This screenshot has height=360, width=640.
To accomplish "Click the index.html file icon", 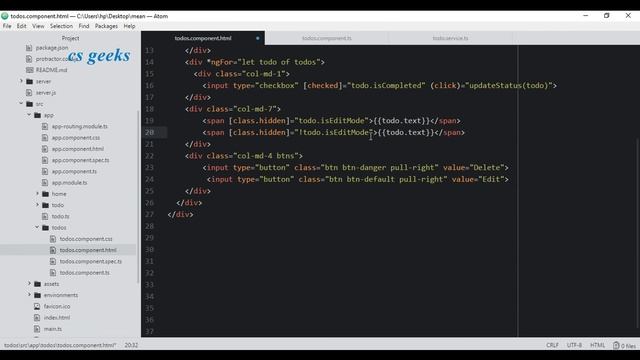I will coord(37,318).
